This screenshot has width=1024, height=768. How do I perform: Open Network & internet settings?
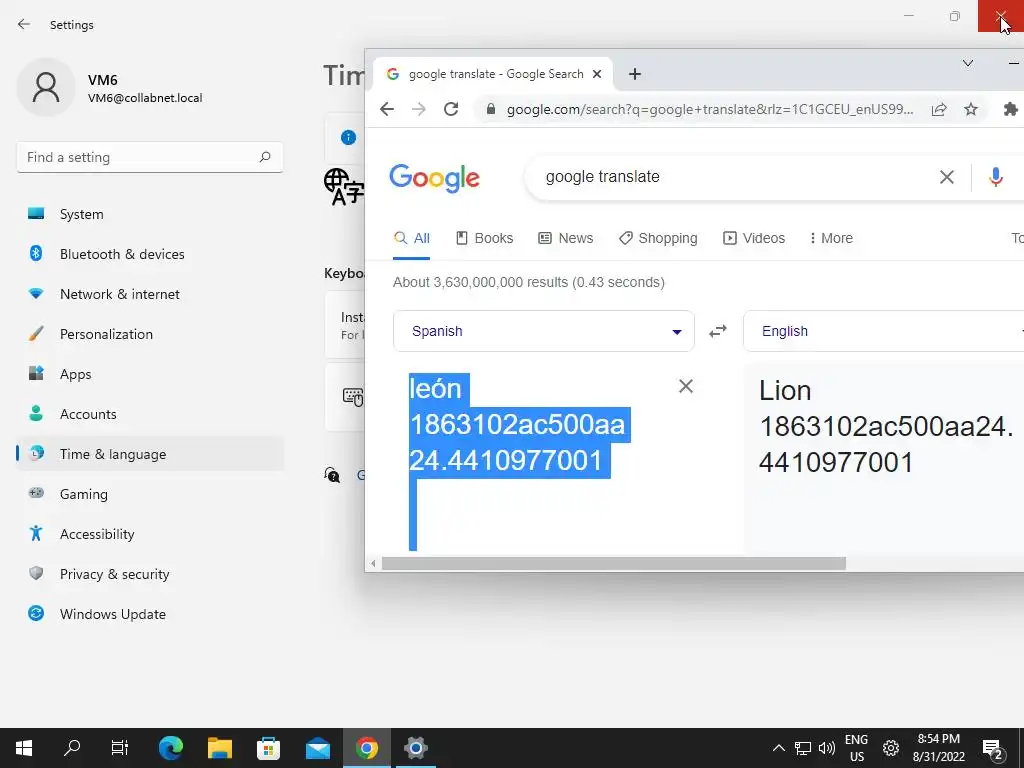pos(150,294)
